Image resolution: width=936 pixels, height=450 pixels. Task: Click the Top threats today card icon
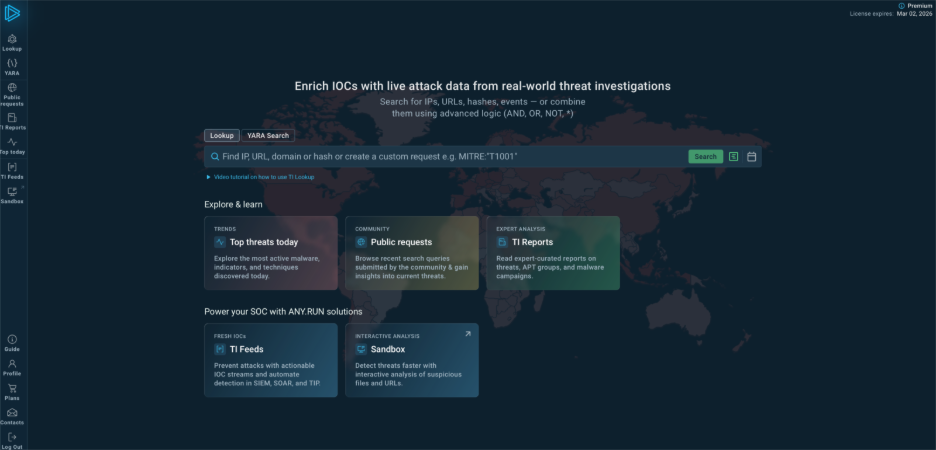(220, 242)
